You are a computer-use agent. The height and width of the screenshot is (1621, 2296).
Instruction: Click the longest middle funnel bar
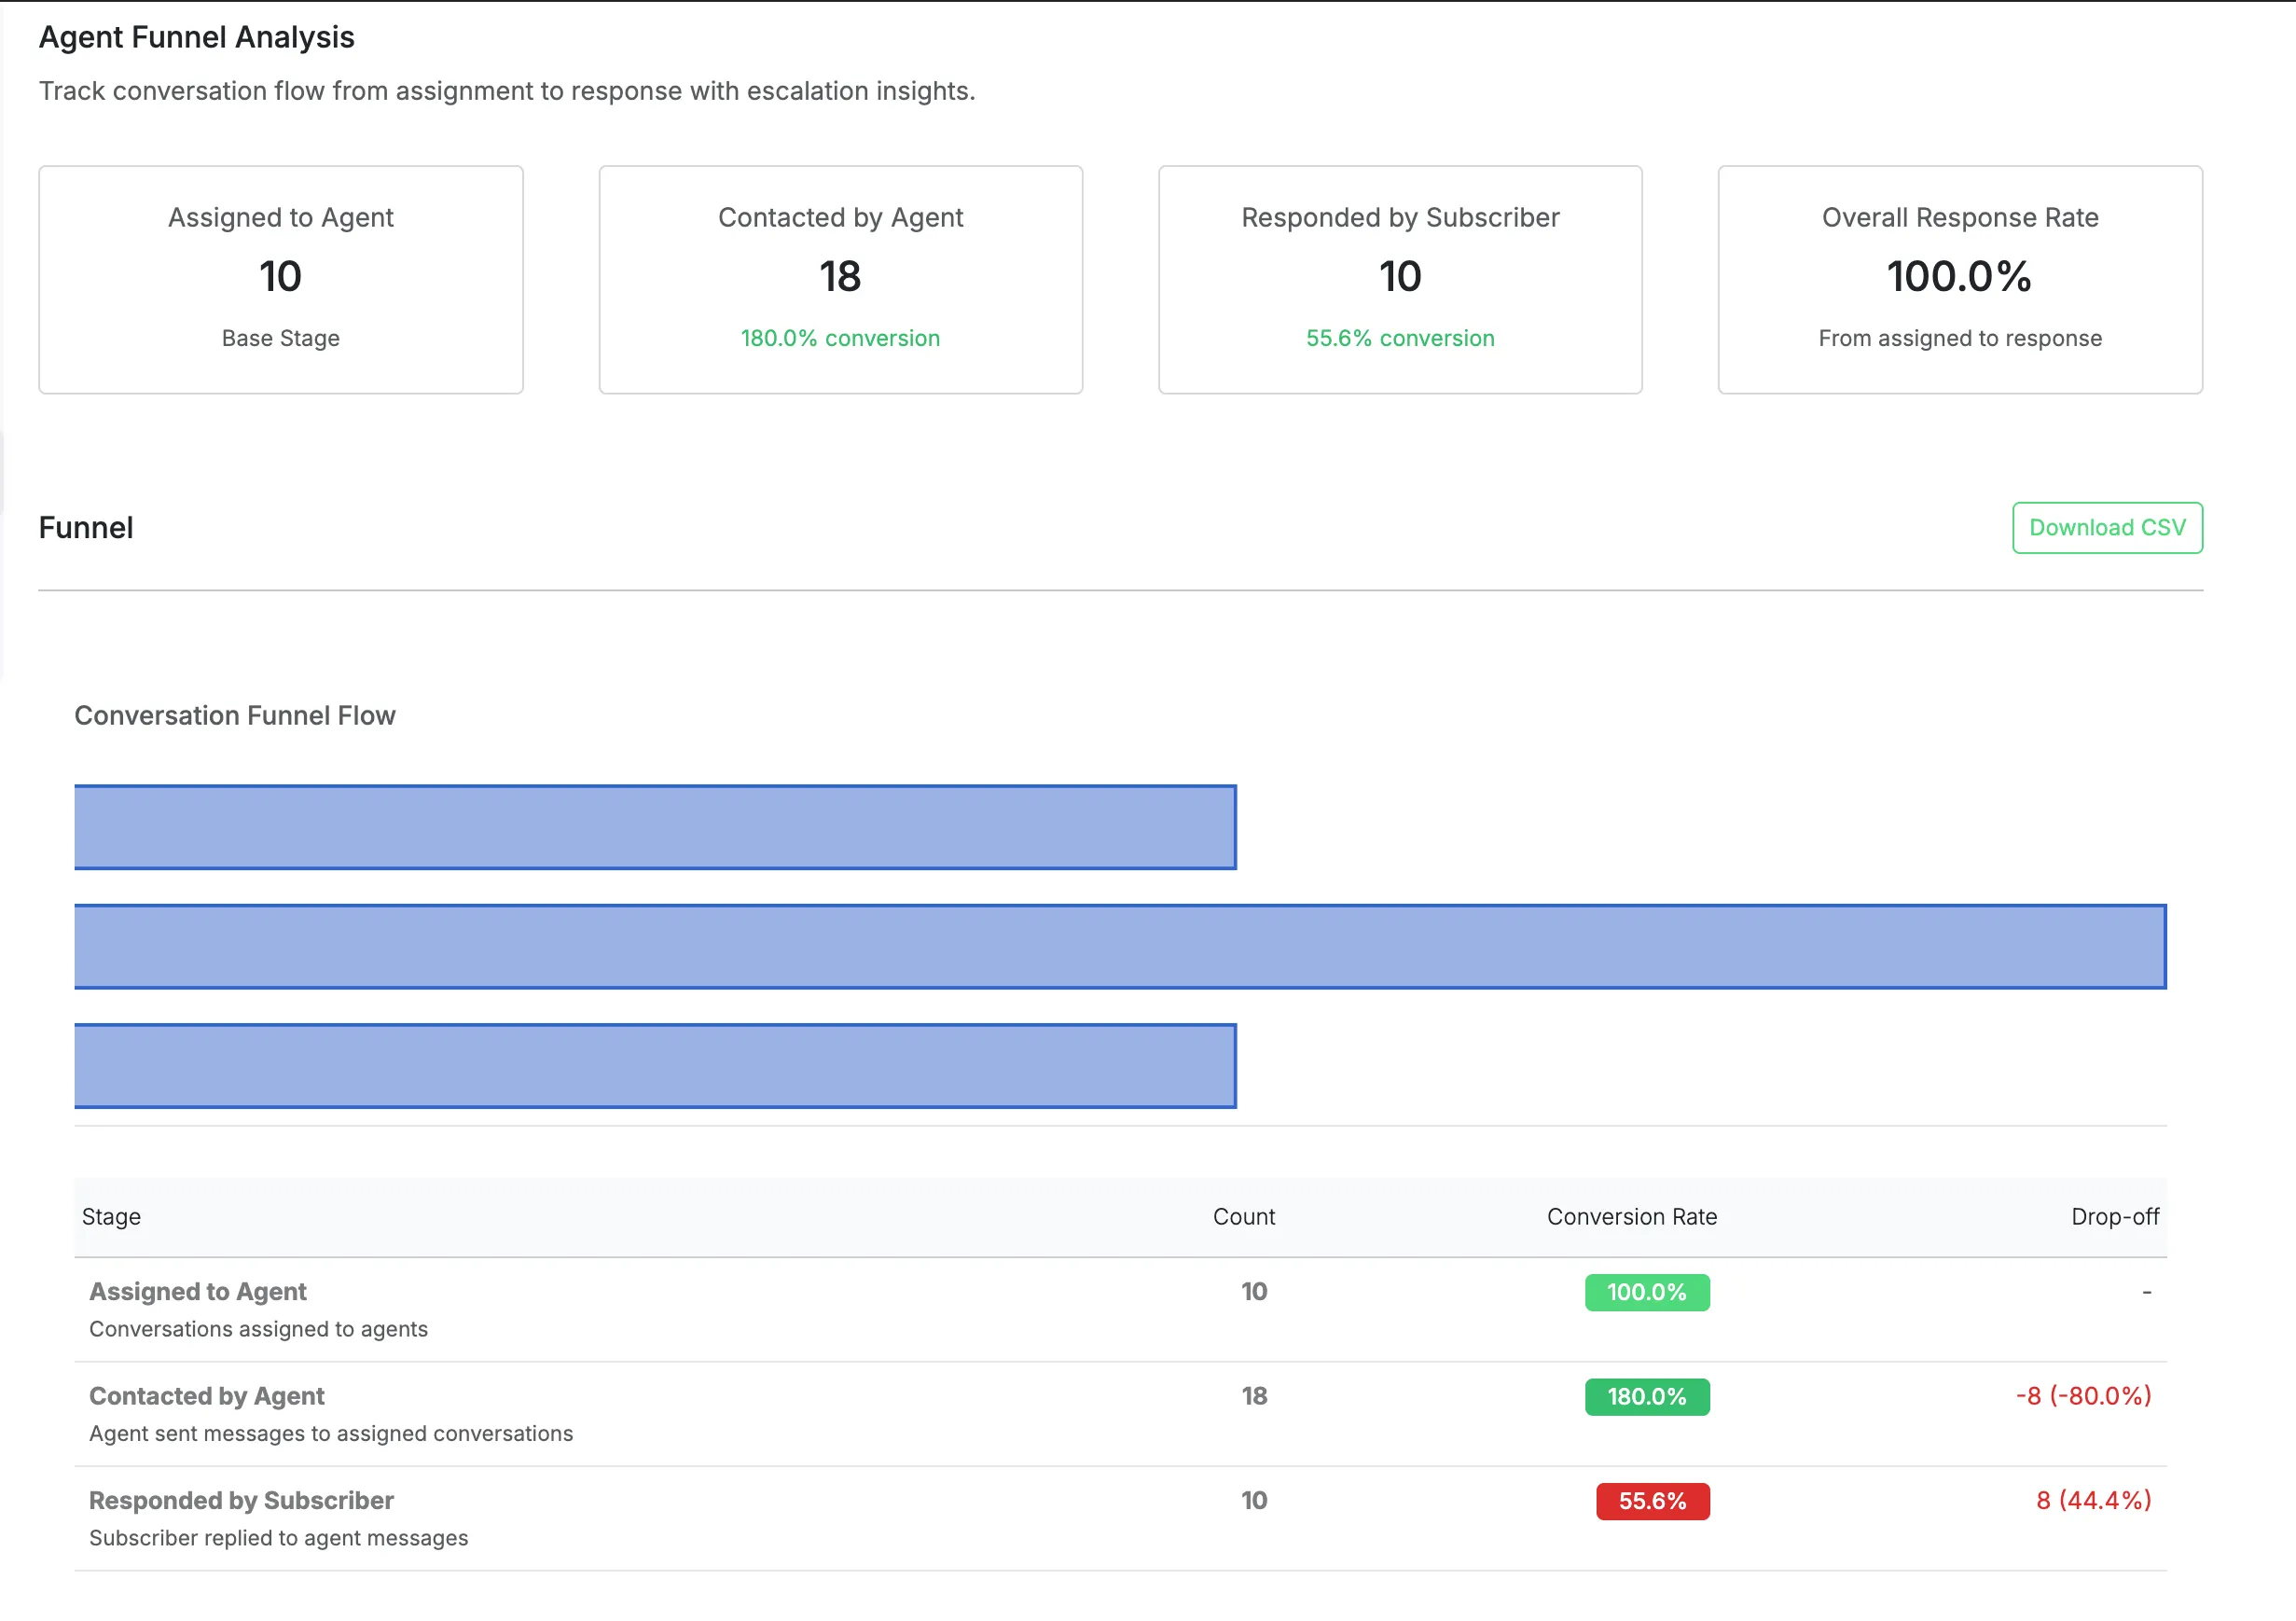point(1120,946)
